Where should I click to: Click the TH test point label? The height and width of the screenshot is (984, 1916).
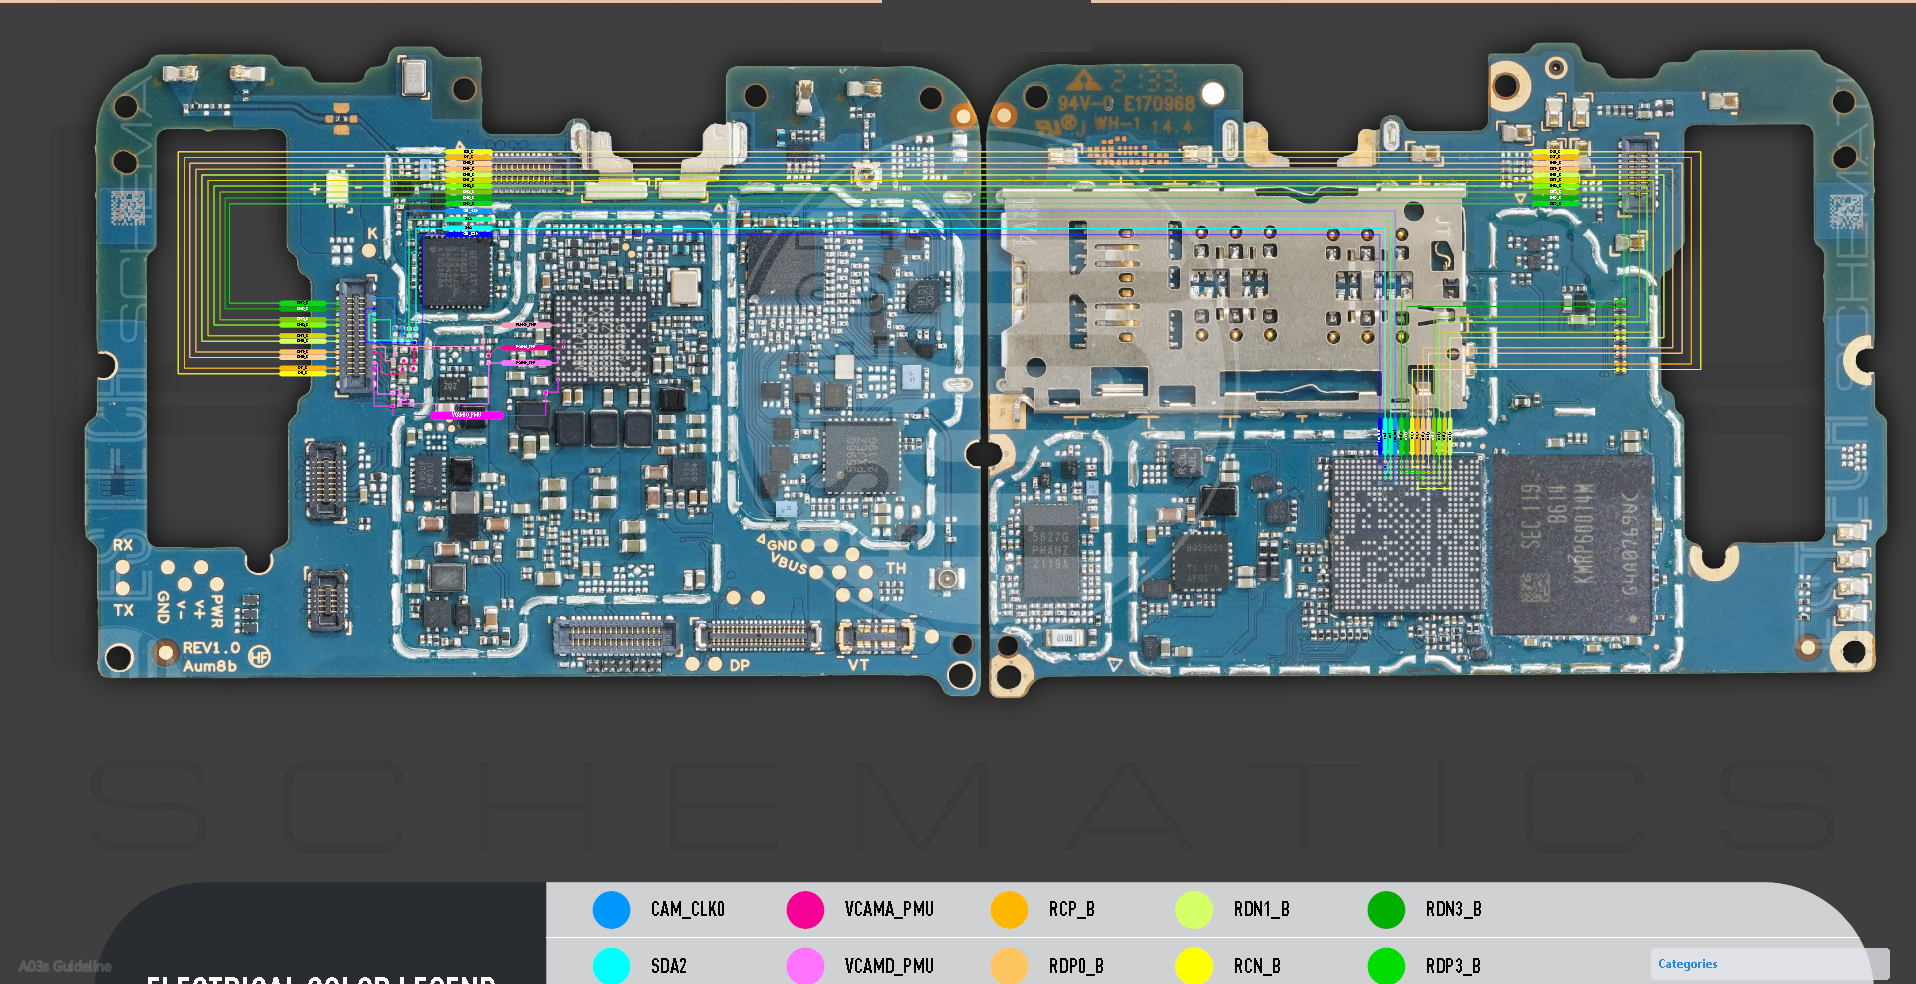(896, 568)
